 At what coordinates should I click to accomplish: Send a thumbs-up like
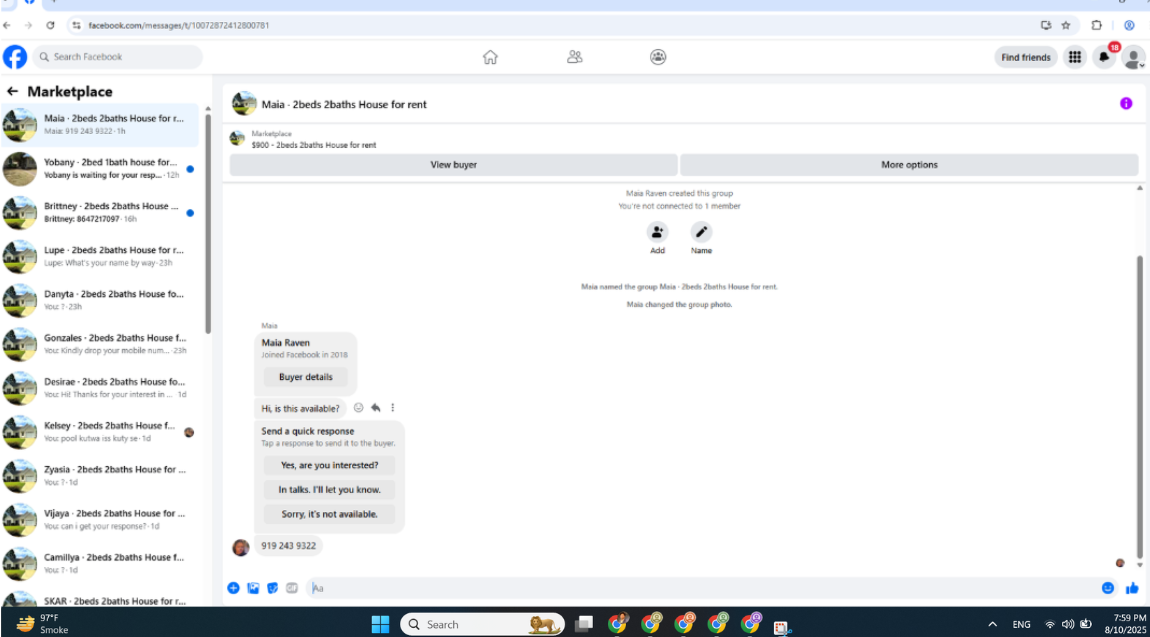[1132, 588]
